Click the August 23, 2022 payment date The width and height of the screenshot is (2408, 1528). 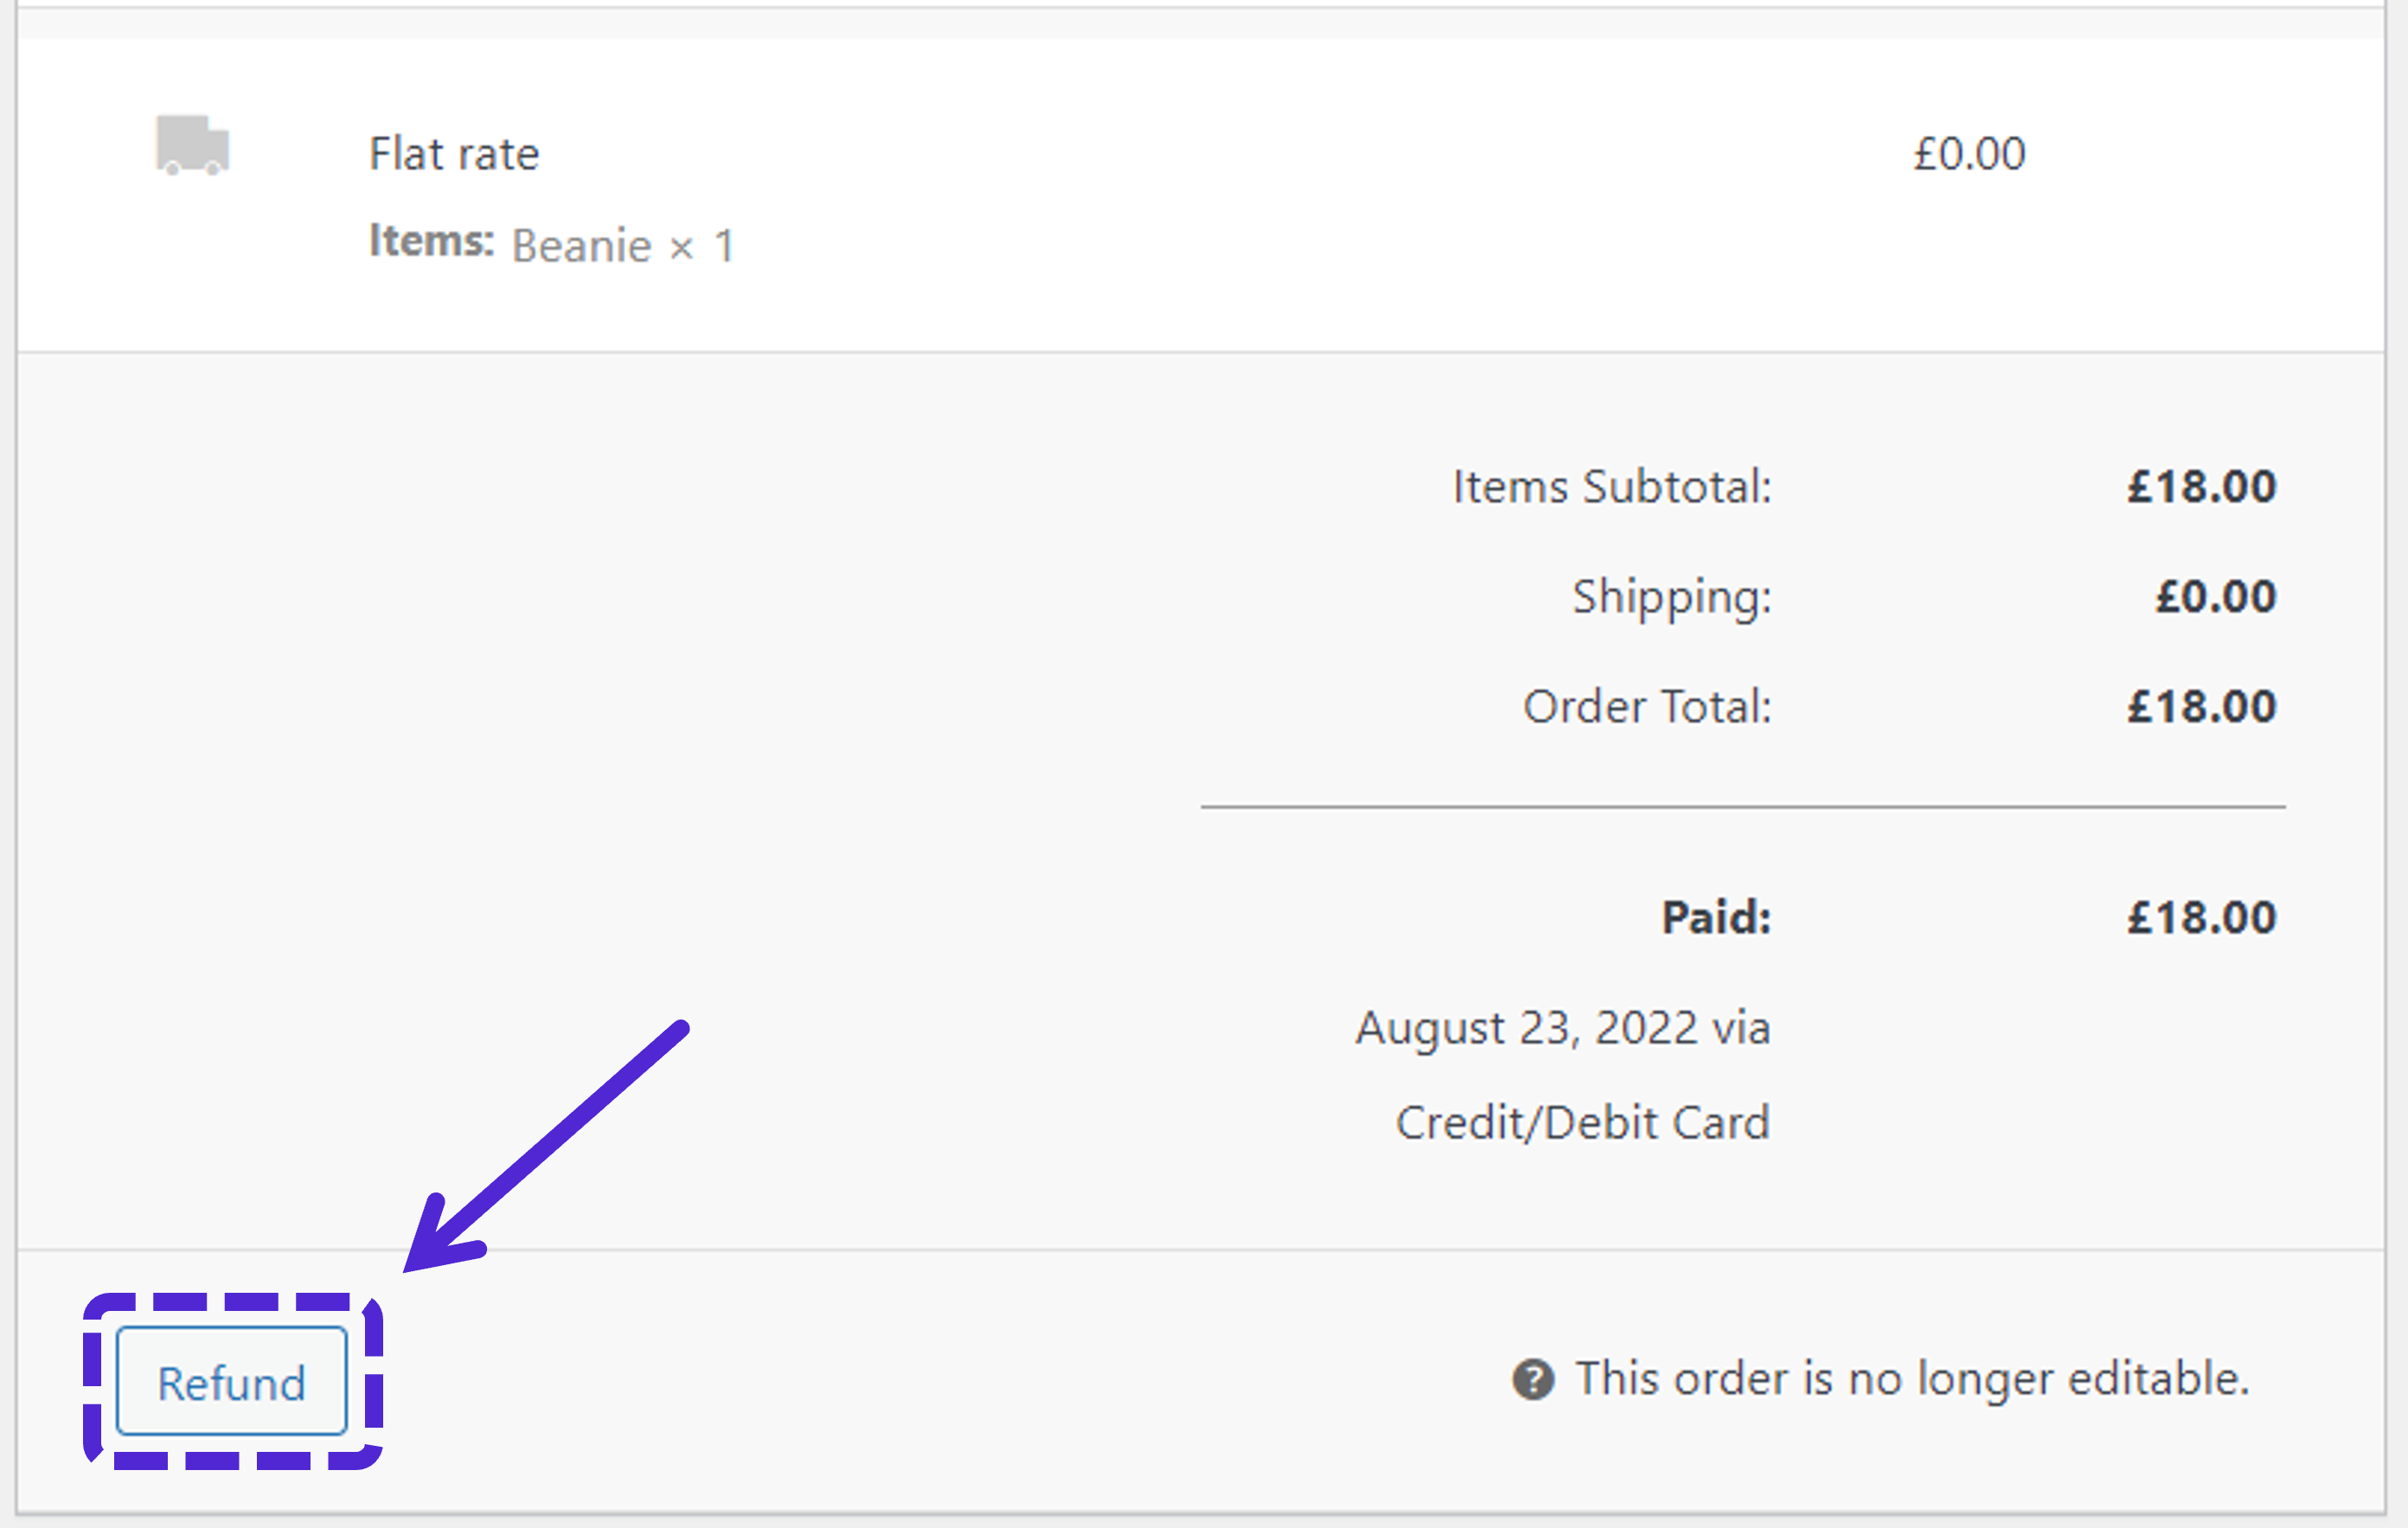click(x=1562, y=1028)
